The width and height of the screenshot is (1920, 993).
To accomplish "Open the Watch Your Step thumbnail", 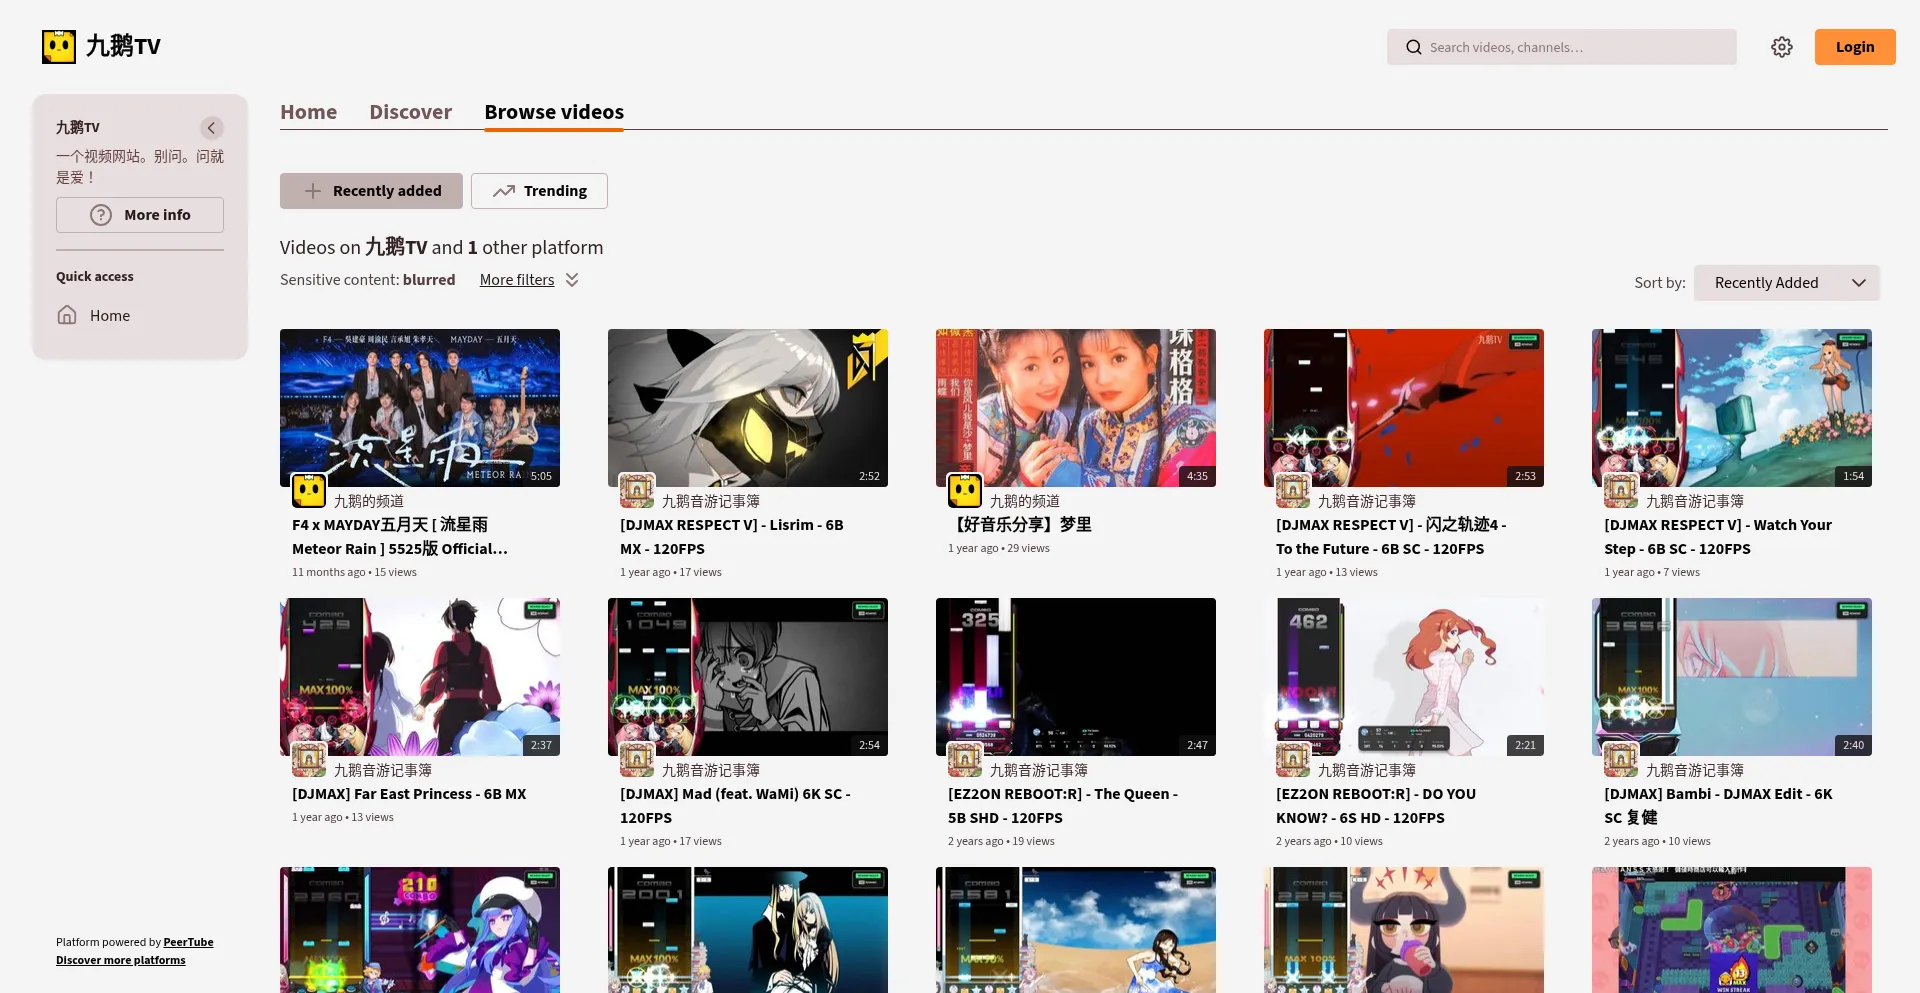I will 1732,408.
